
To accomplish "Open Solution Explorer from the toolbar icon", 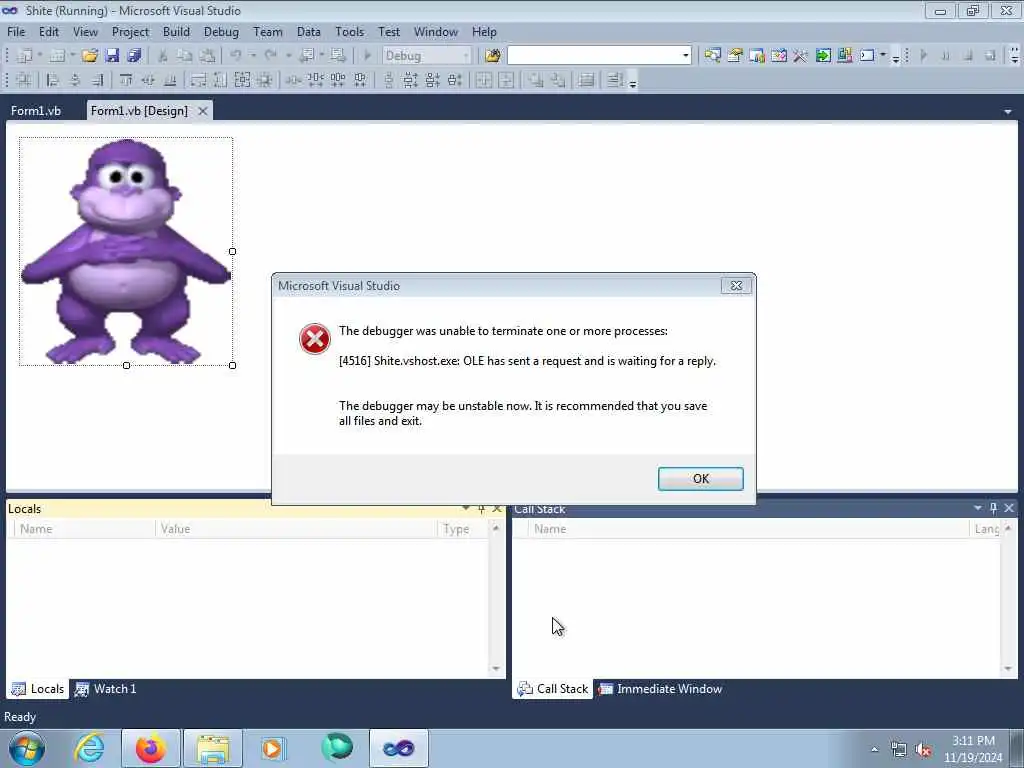I will point(712,56).
